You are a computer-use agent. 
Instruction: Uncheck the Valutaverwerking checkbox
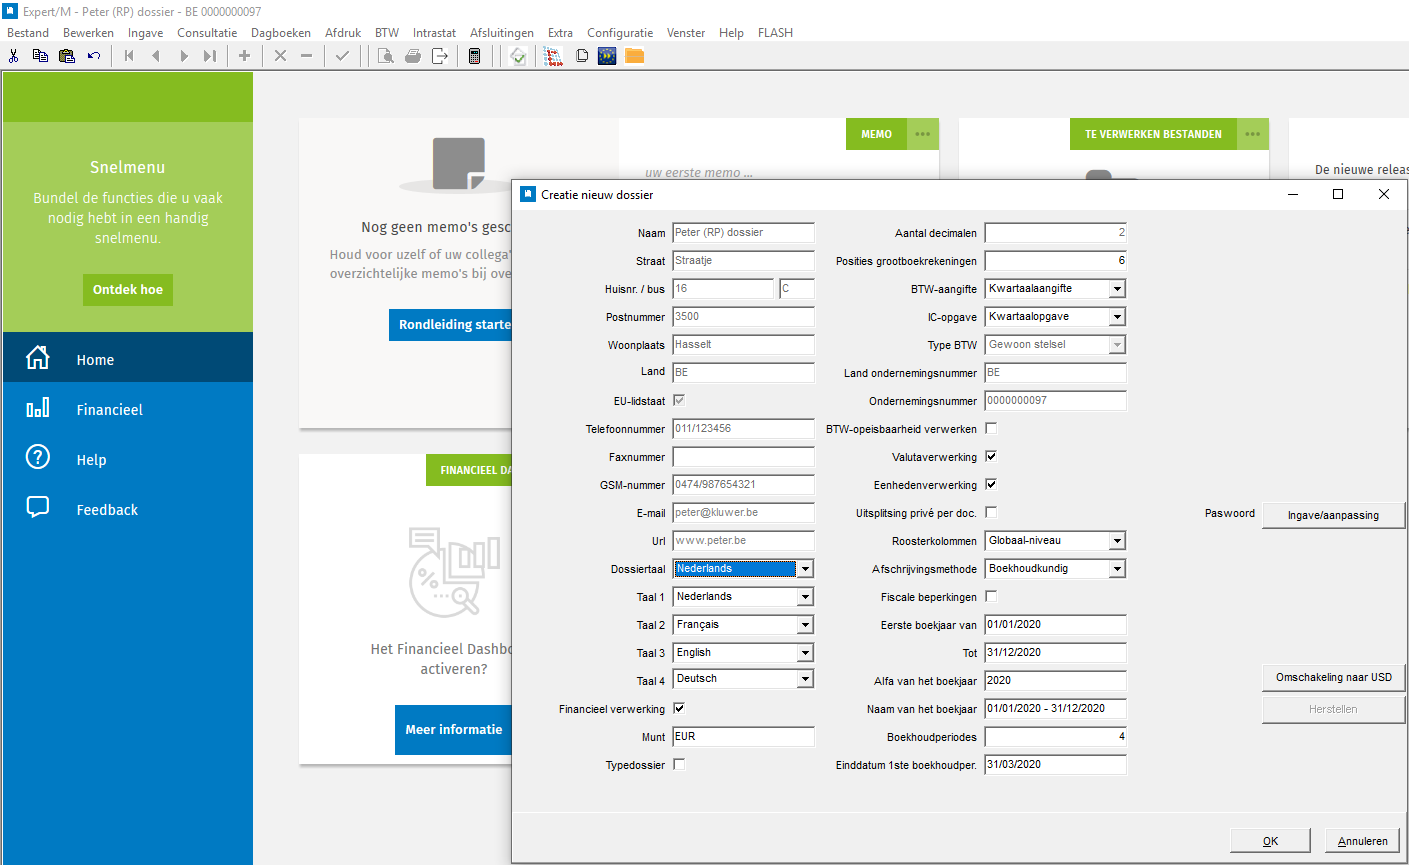(991, 456)
